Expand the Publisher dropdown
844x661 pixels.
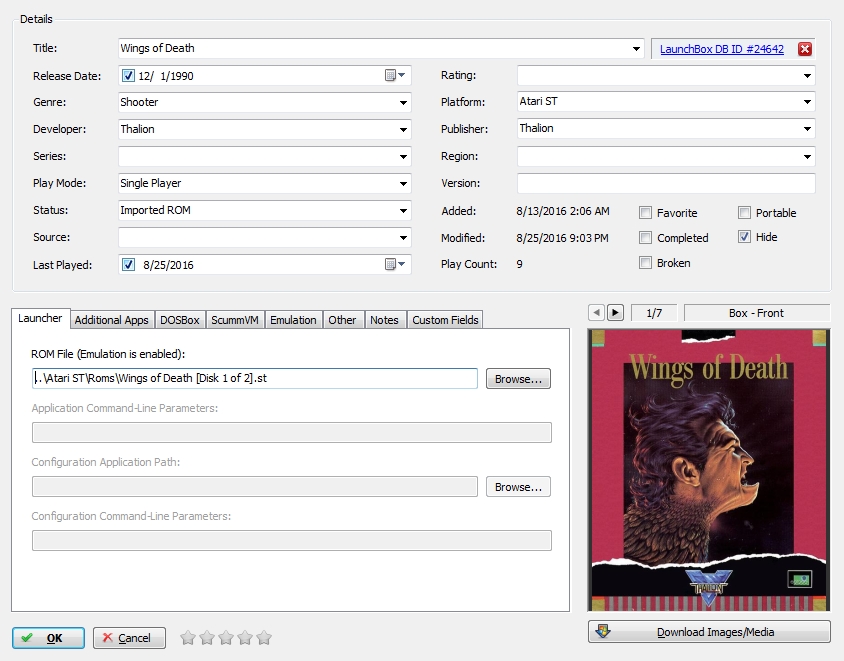[x=807, y=129]
